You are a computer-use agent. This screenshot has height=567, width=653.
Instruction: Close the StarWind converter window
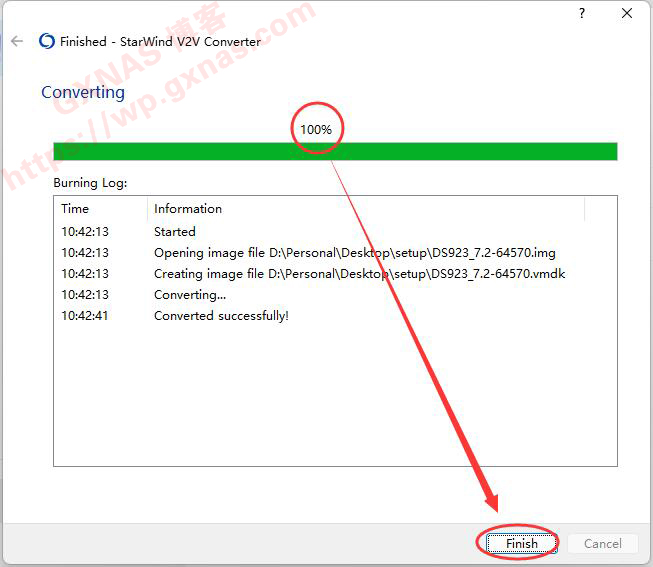pyautogui.click(x=627, y=13)
